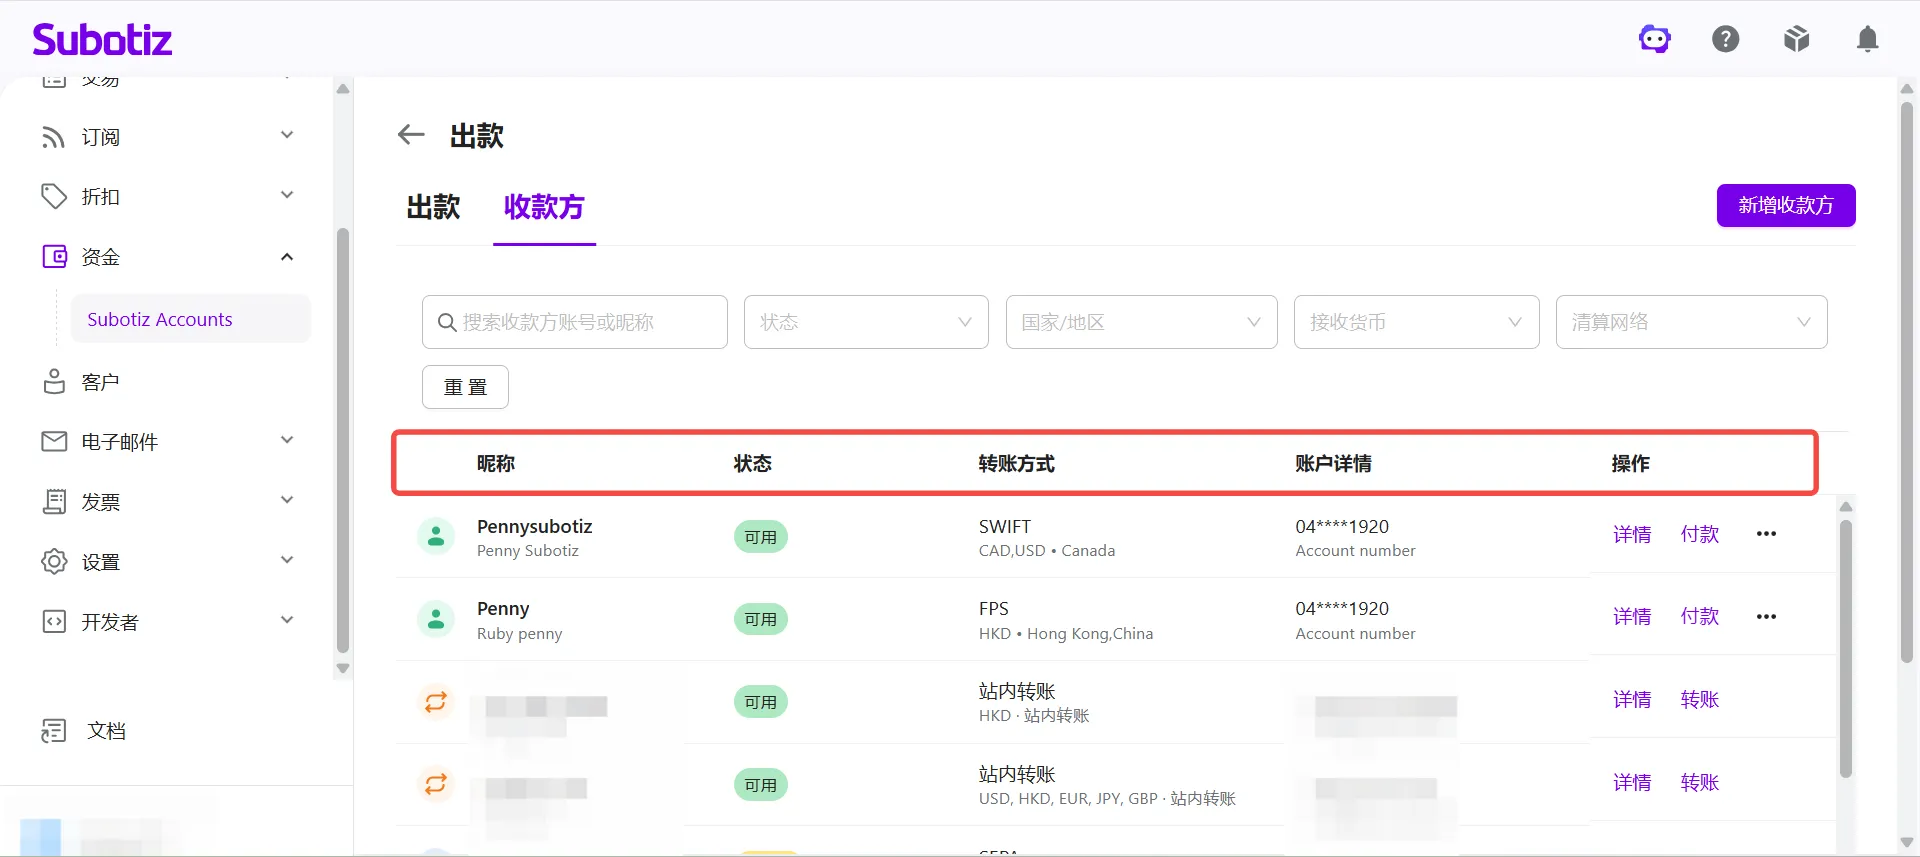Click the Subotiz logo
Viewport: 1920px width, 857px height.
coord(102,40)
